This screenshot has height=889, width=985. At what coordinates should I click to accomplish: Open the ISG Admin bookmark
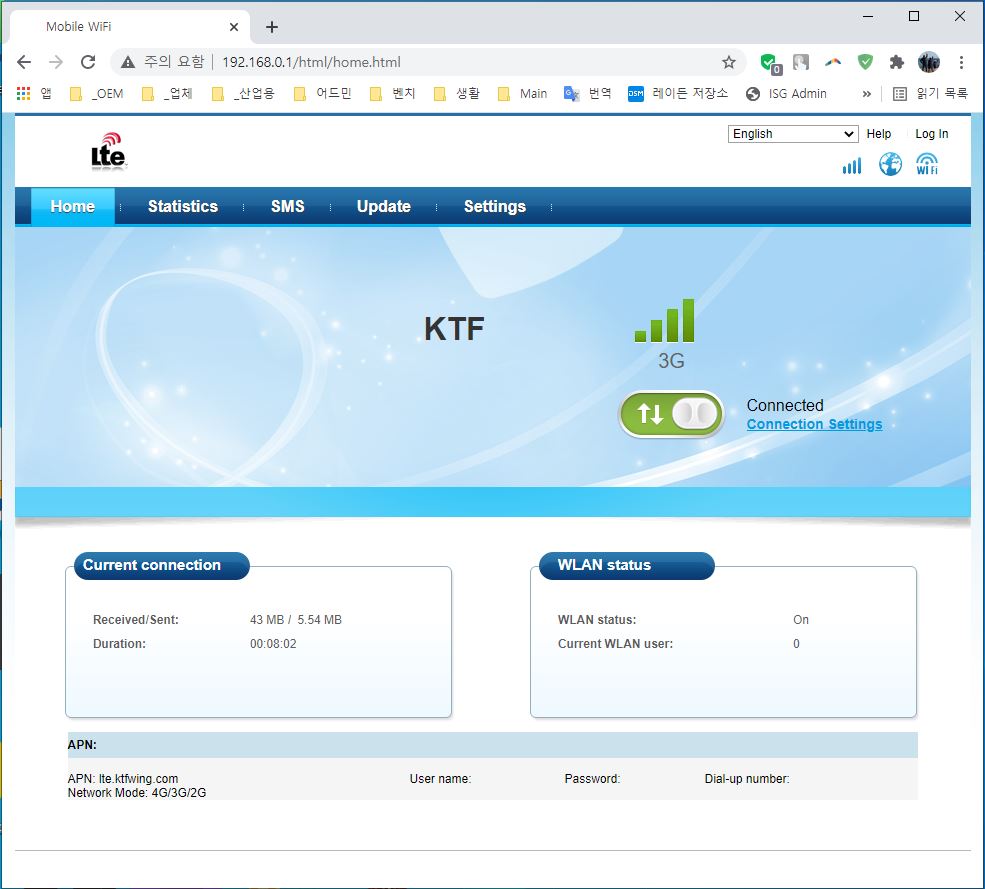[x=786, y=94]
